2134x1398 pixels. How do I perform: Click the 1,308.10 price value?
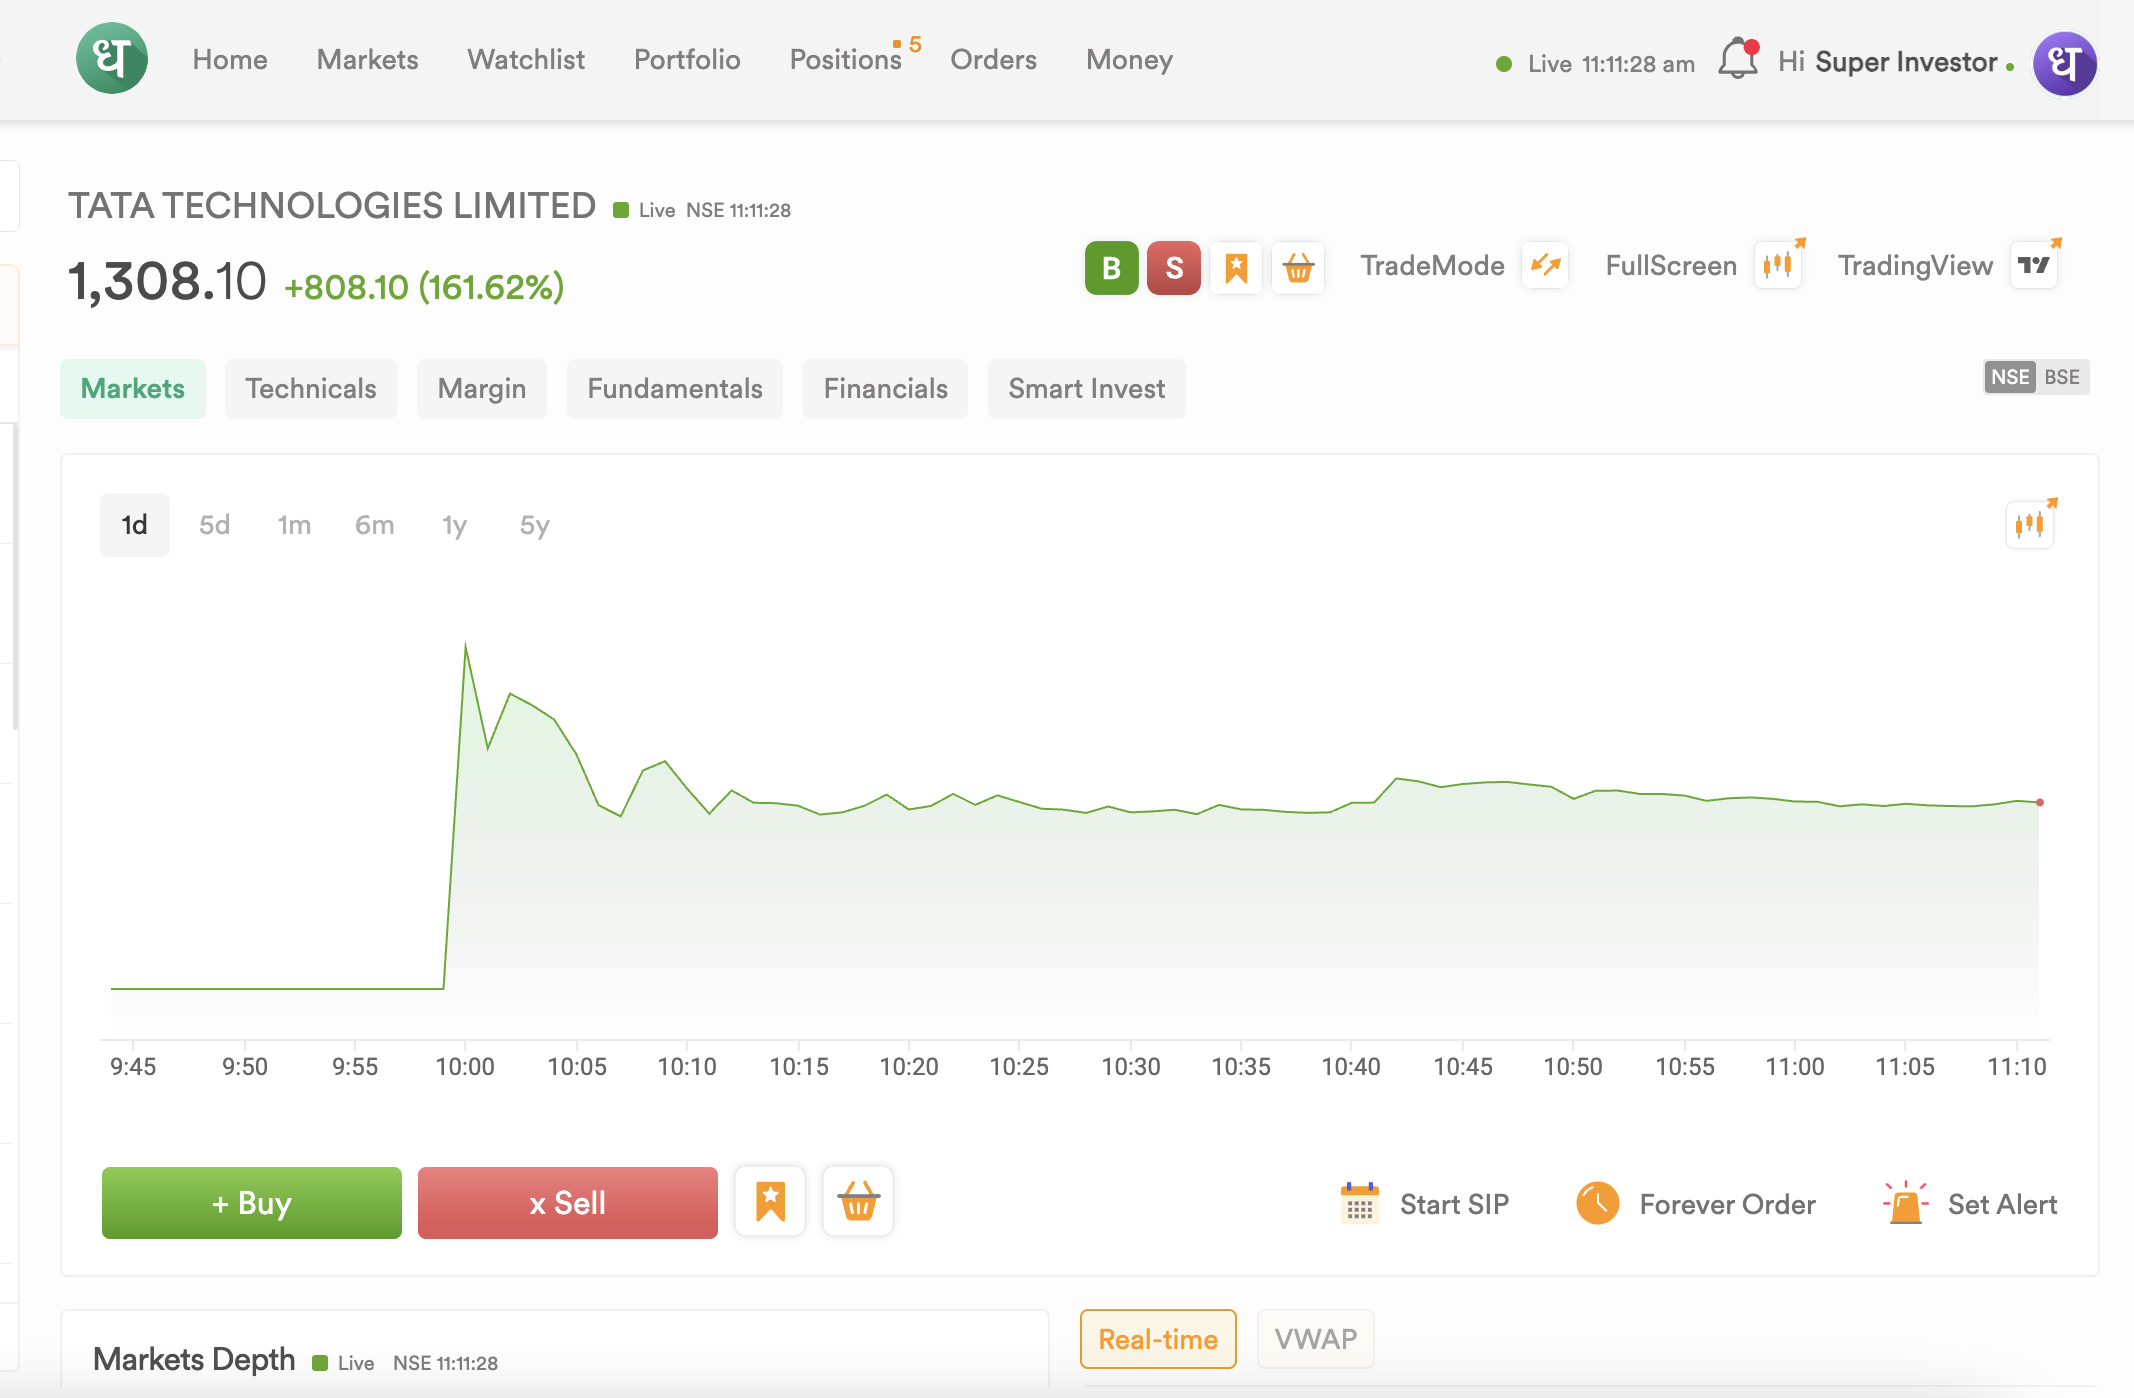(x=167, y=281)
